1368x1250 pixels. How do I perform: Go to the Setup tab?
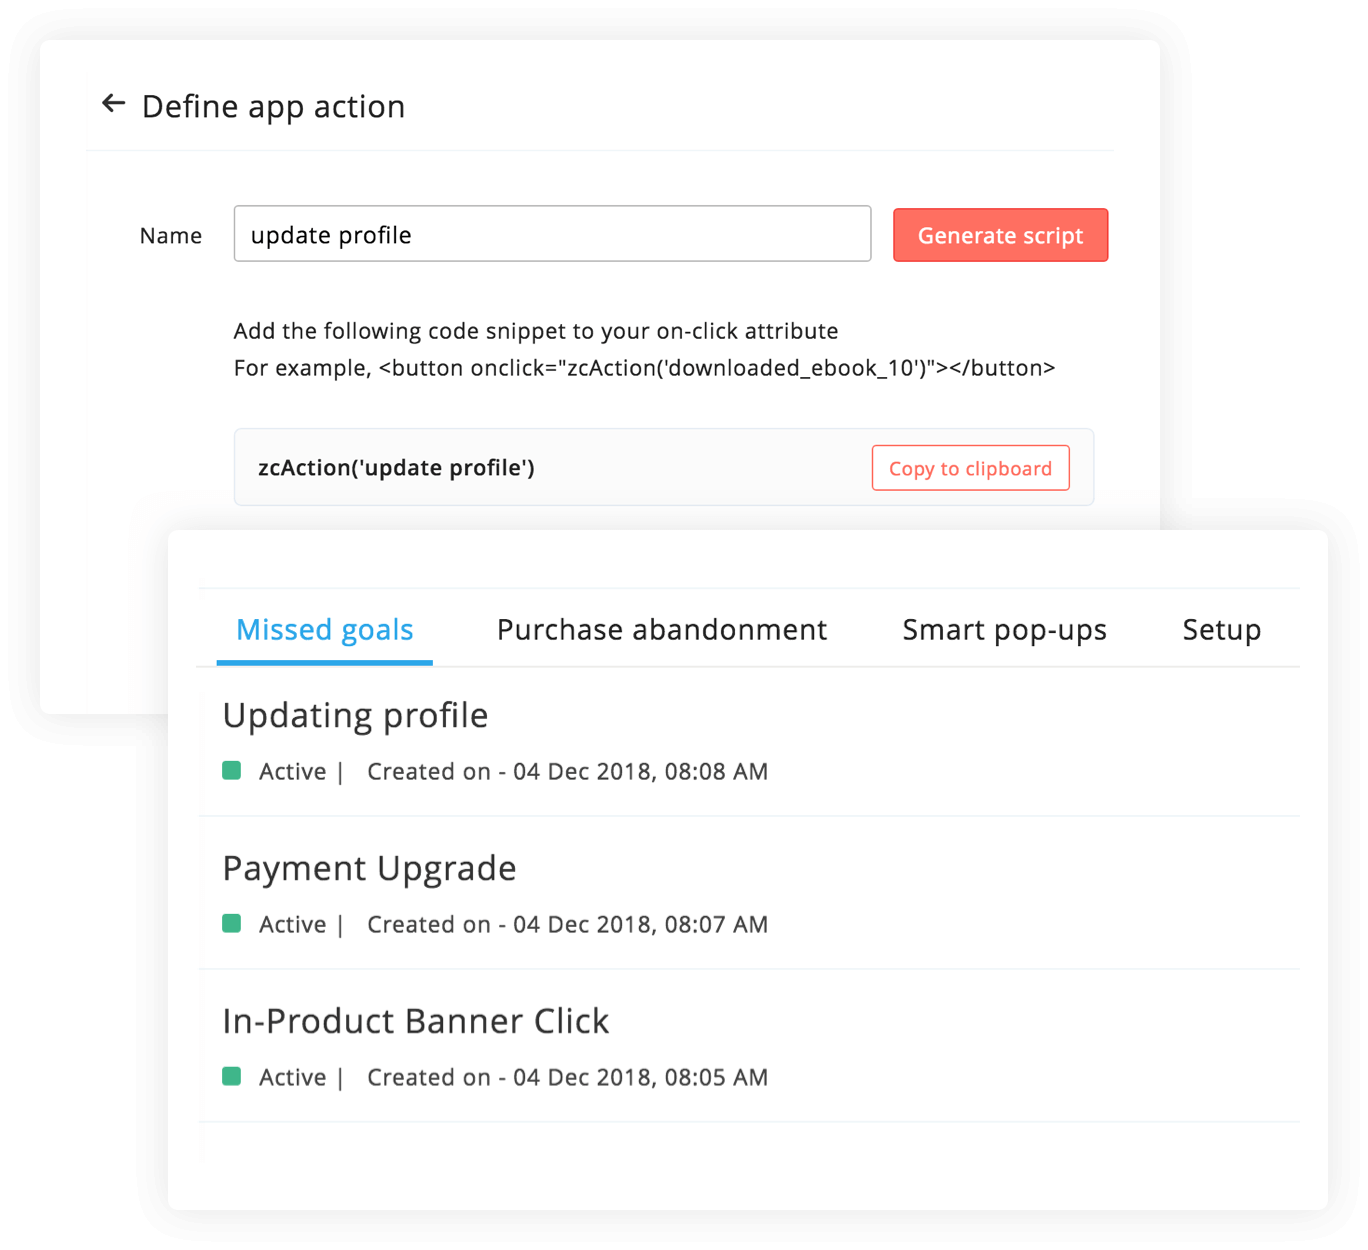pyautogui.click(x=1221, y=630)
